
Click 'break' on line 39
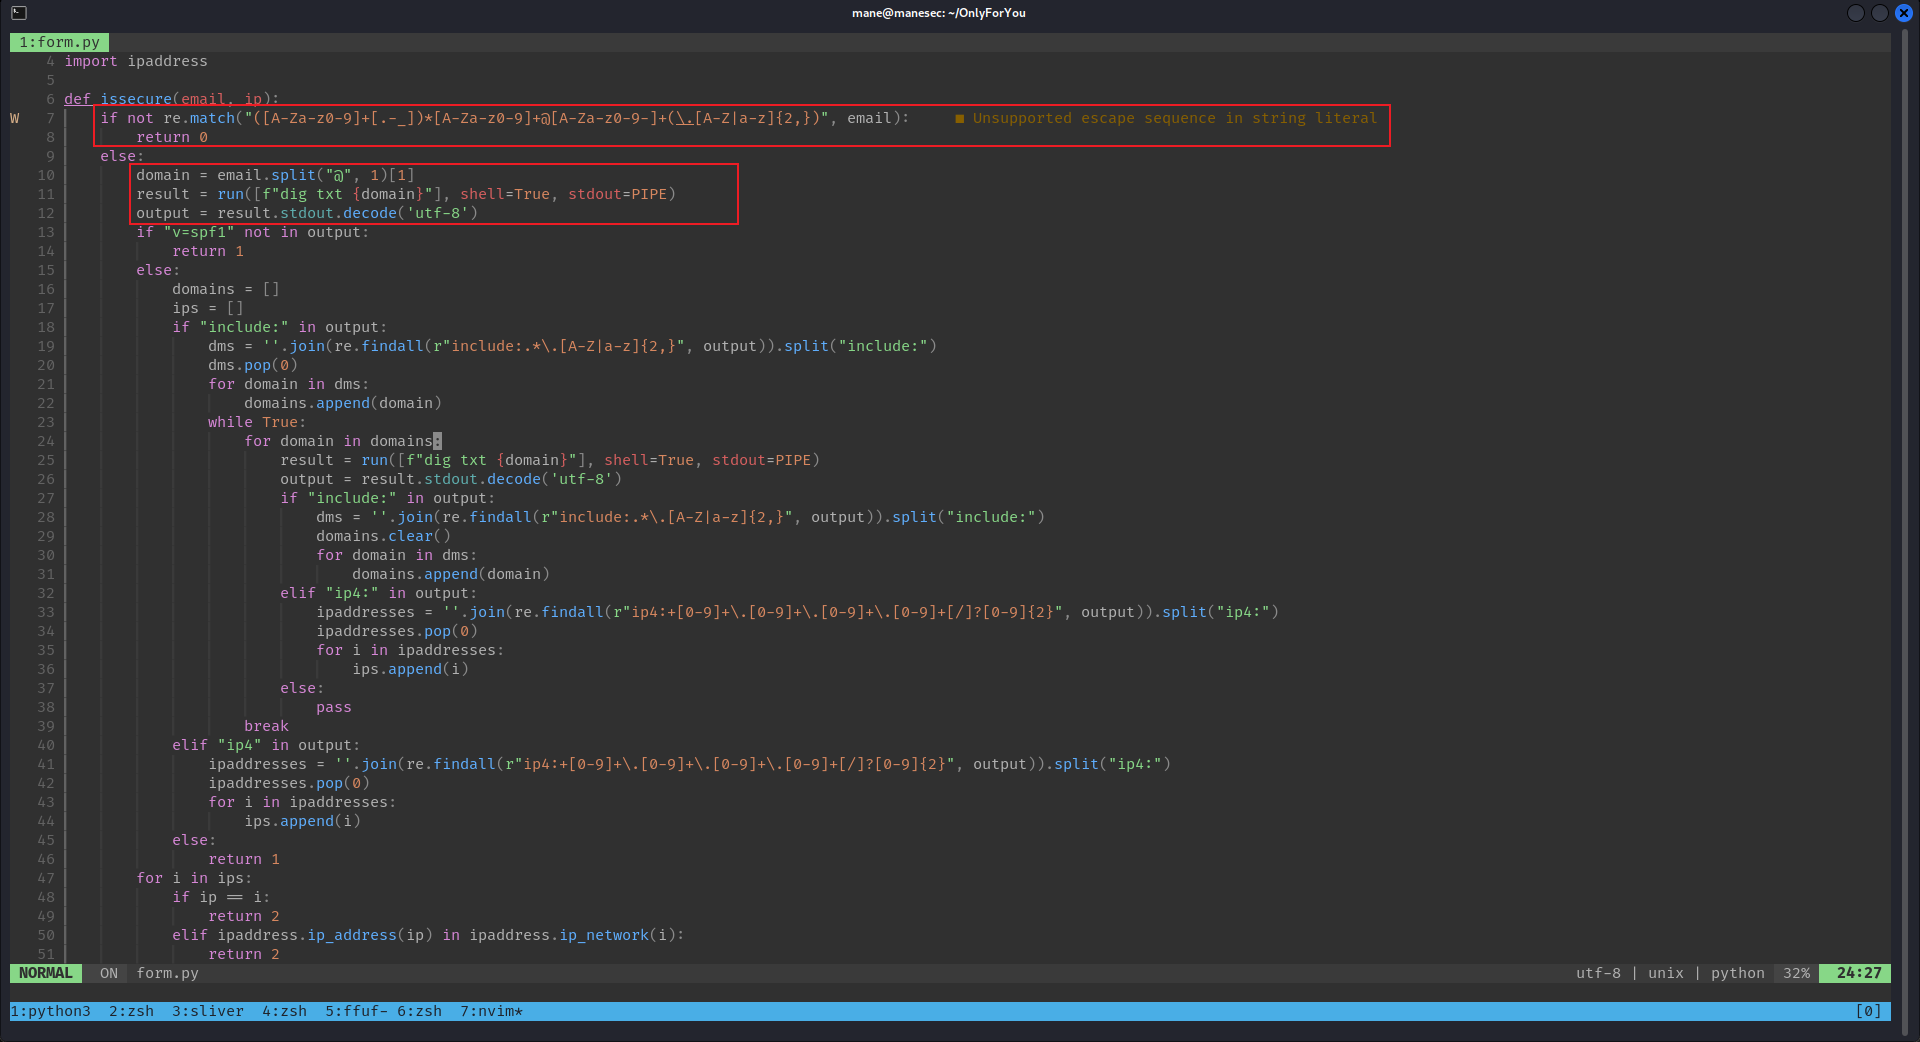coord(266,726)
